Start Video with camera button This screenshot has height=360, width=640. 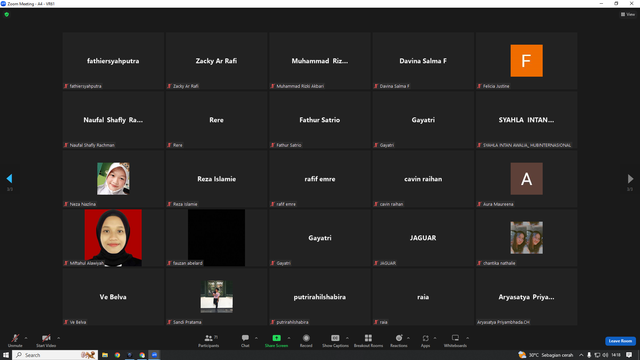click(46, 340)
